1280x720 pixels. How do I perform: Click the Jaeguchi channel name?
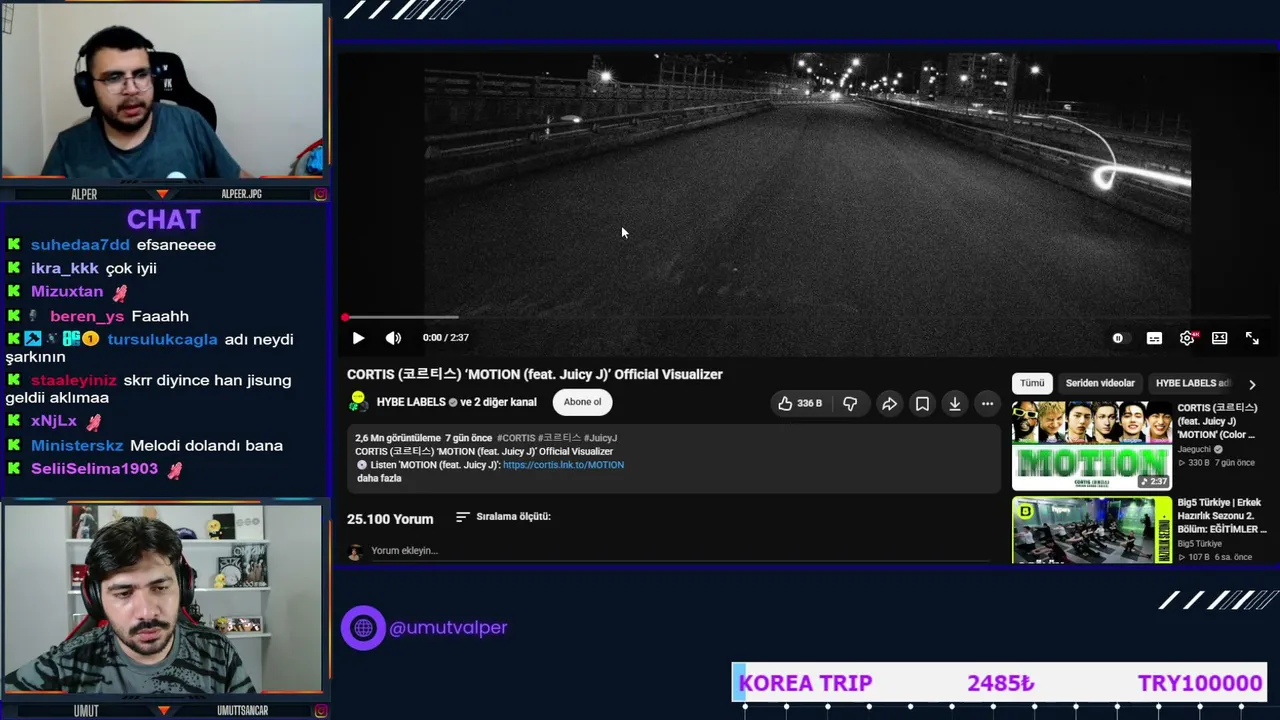1194,450
